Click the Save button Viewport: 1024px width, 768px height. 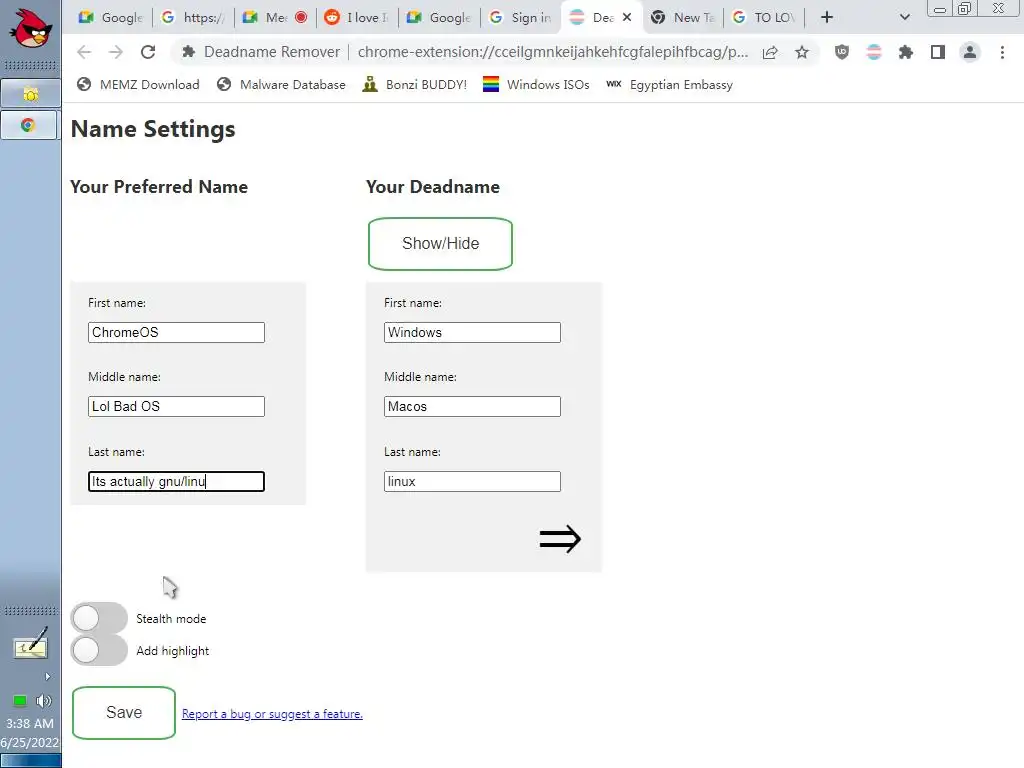[x=123, y=712]
